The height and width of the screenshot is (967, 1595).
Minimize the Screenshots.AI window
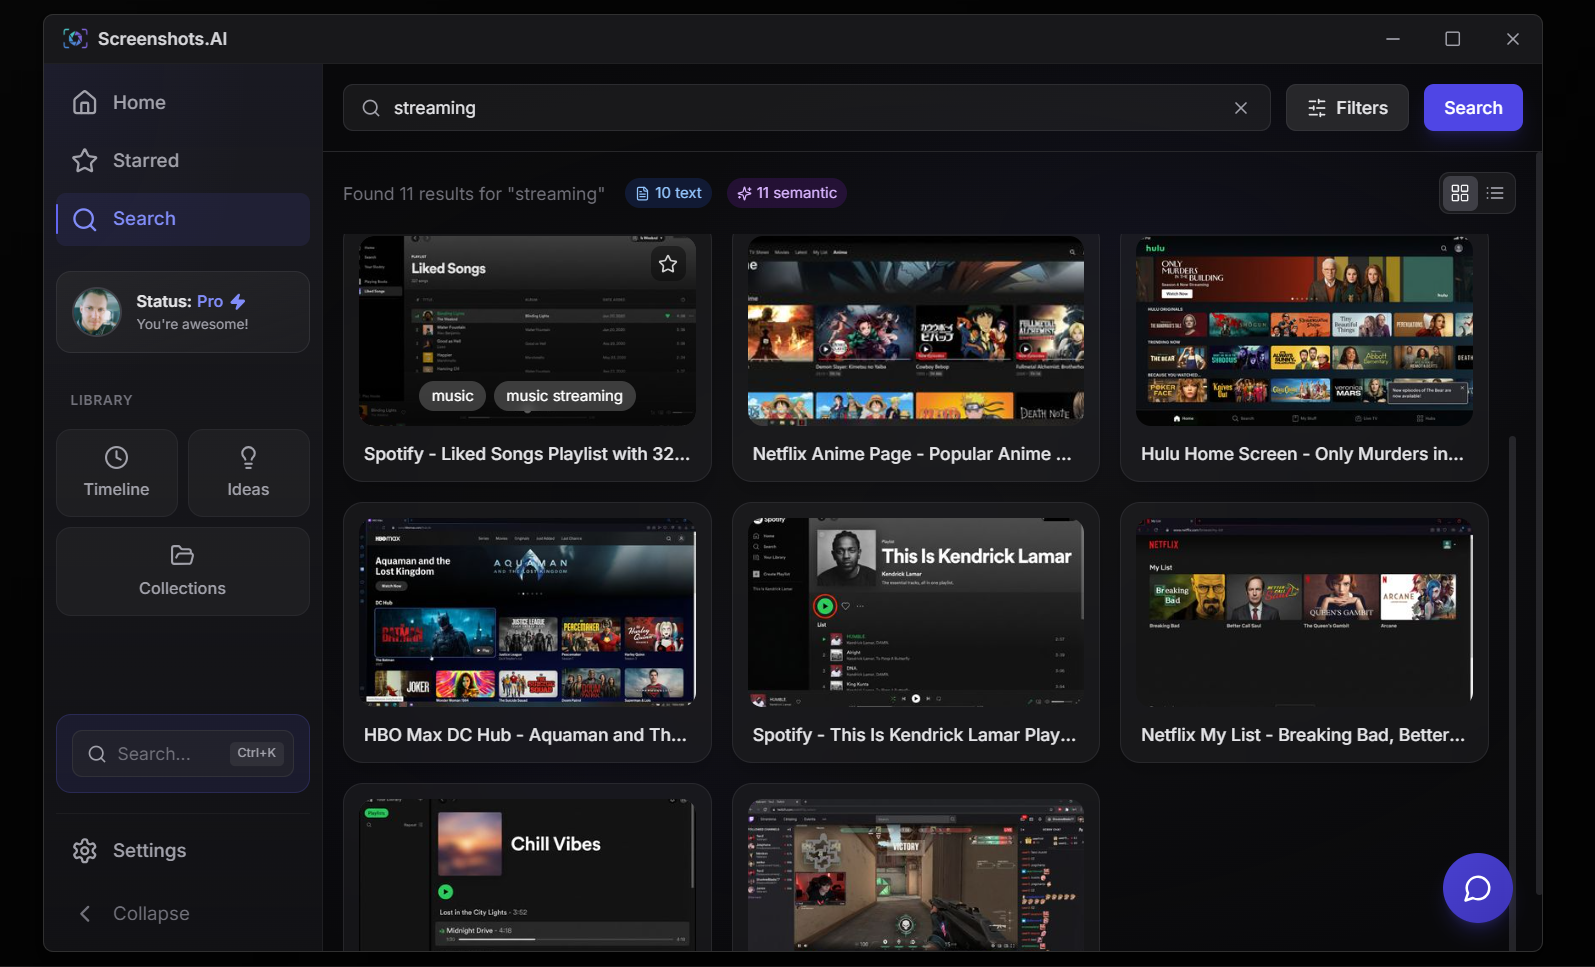pos(1393,39)
